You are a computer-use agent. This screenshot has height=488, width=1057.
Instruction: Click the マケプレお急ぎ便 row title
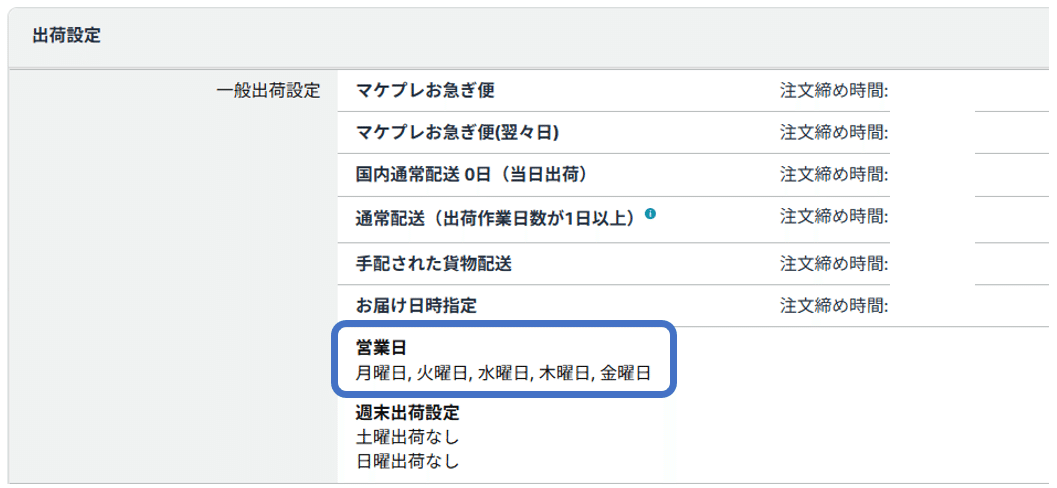pos(425,91)
